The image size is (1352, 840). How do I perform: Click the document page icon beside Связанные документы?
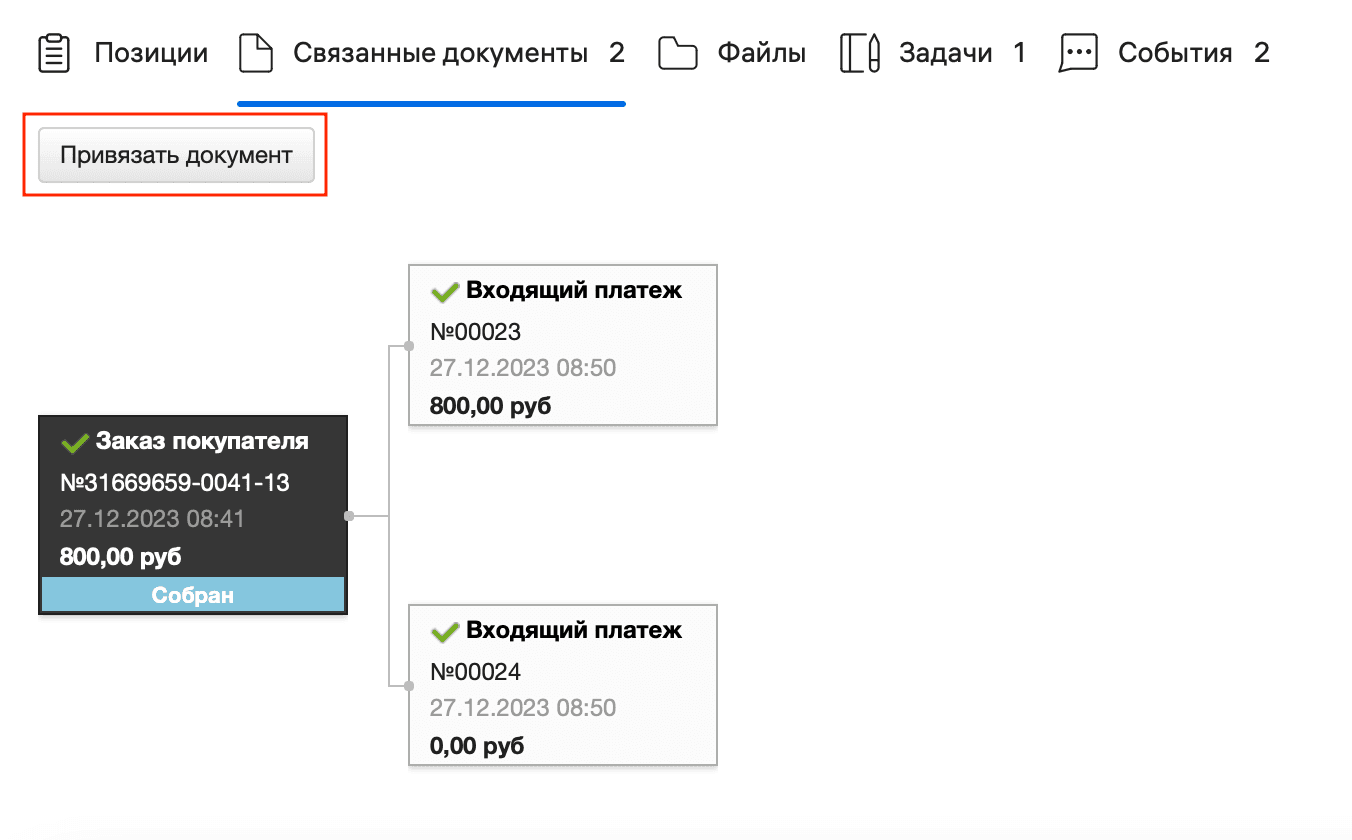coord(256,52)
